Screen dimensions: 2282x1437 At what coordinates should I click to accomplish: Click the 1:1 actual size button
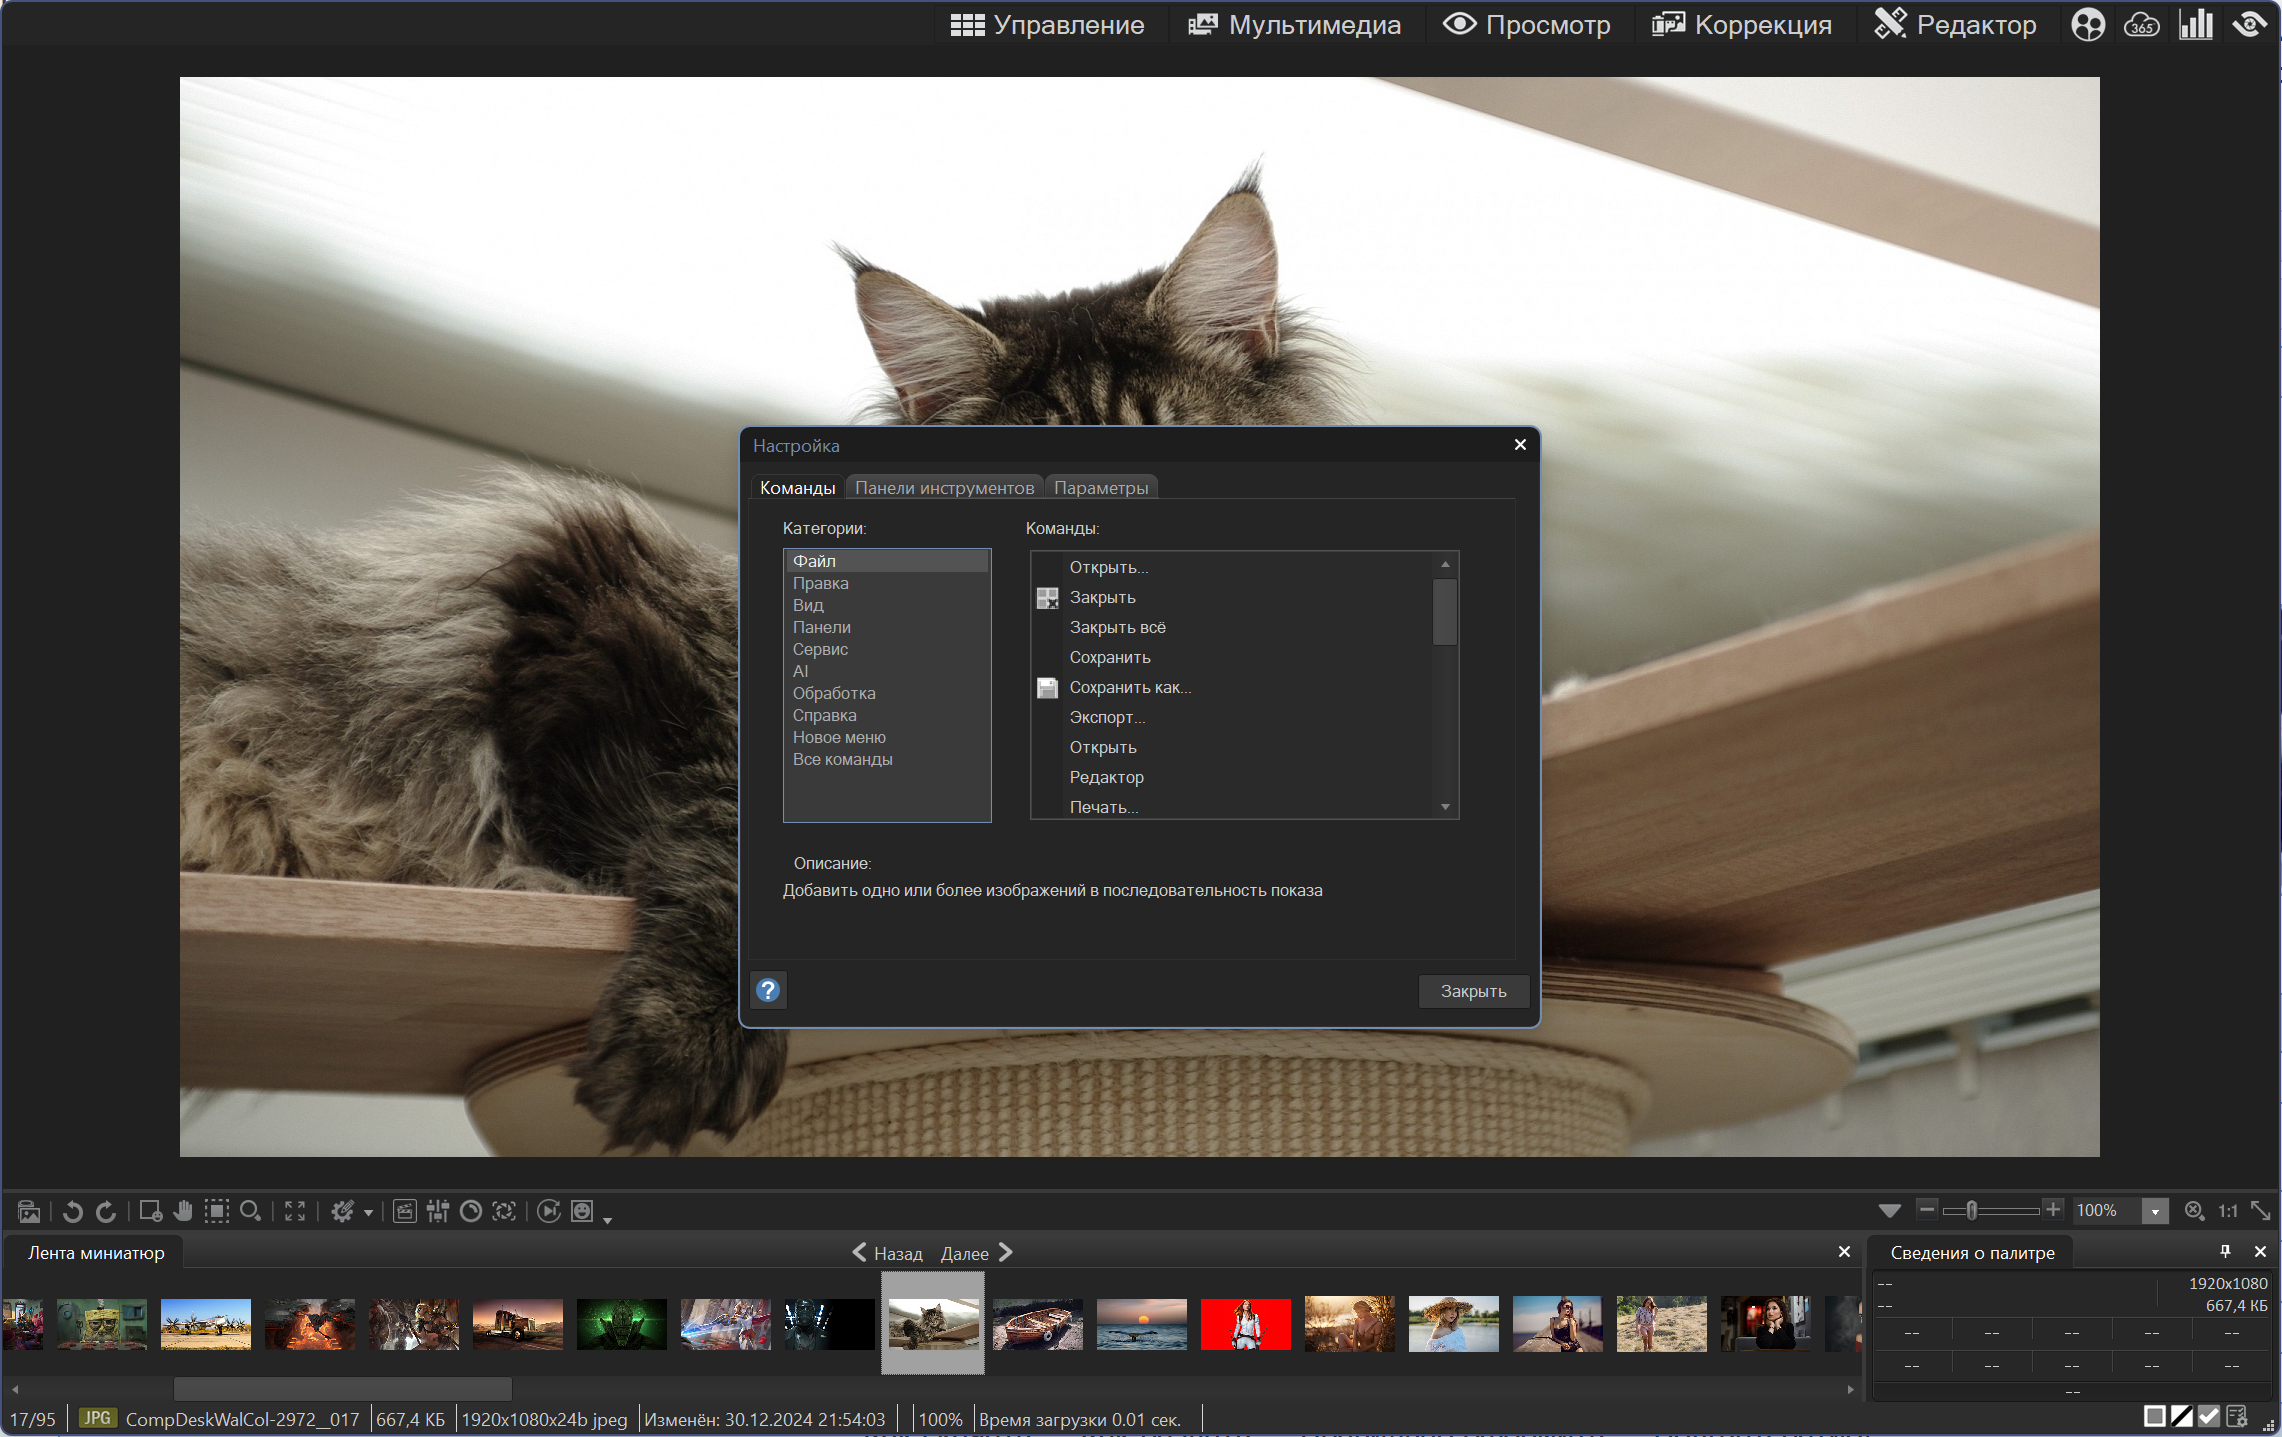point(2228,1211)
